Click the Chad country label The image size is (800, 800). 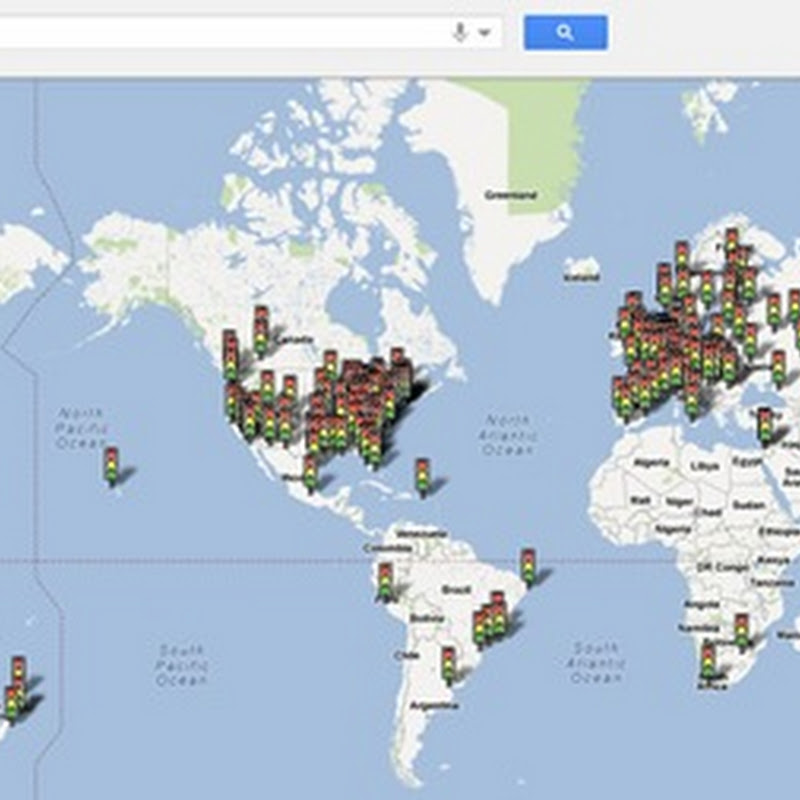(709, 512)
